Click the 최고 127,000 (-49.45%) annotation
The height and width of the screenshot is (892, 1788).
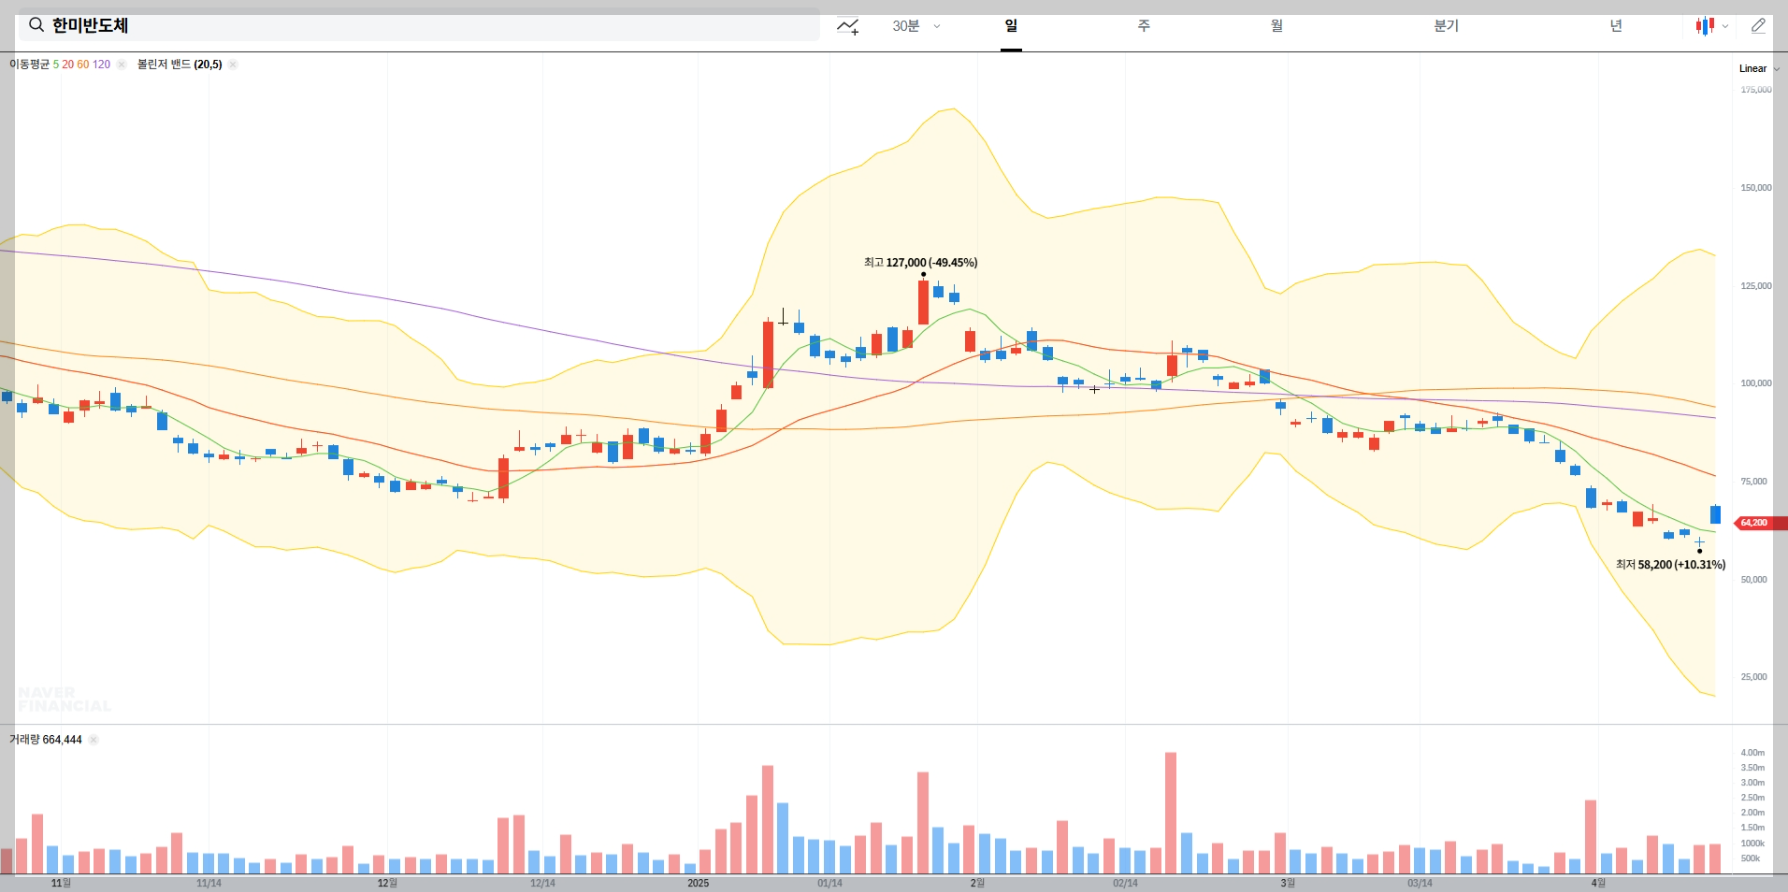[920, 263]
